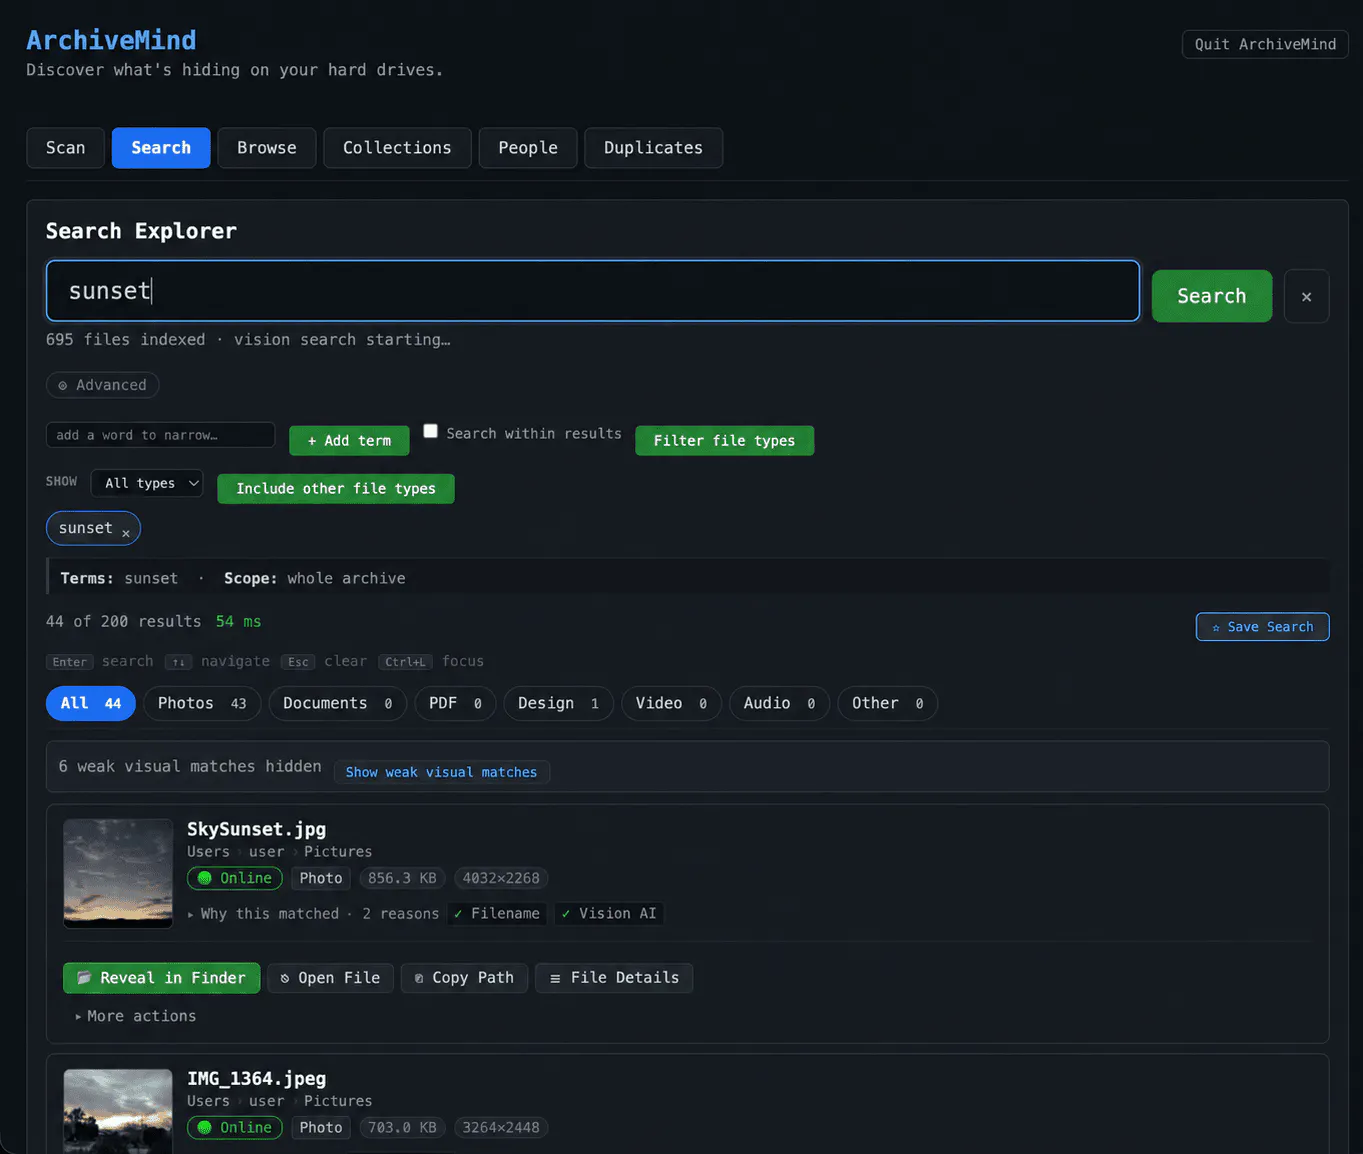Open File for SkySunset.jpg
The image size is (1363, 1154).
pyautogui.click(x=330, y=978)
